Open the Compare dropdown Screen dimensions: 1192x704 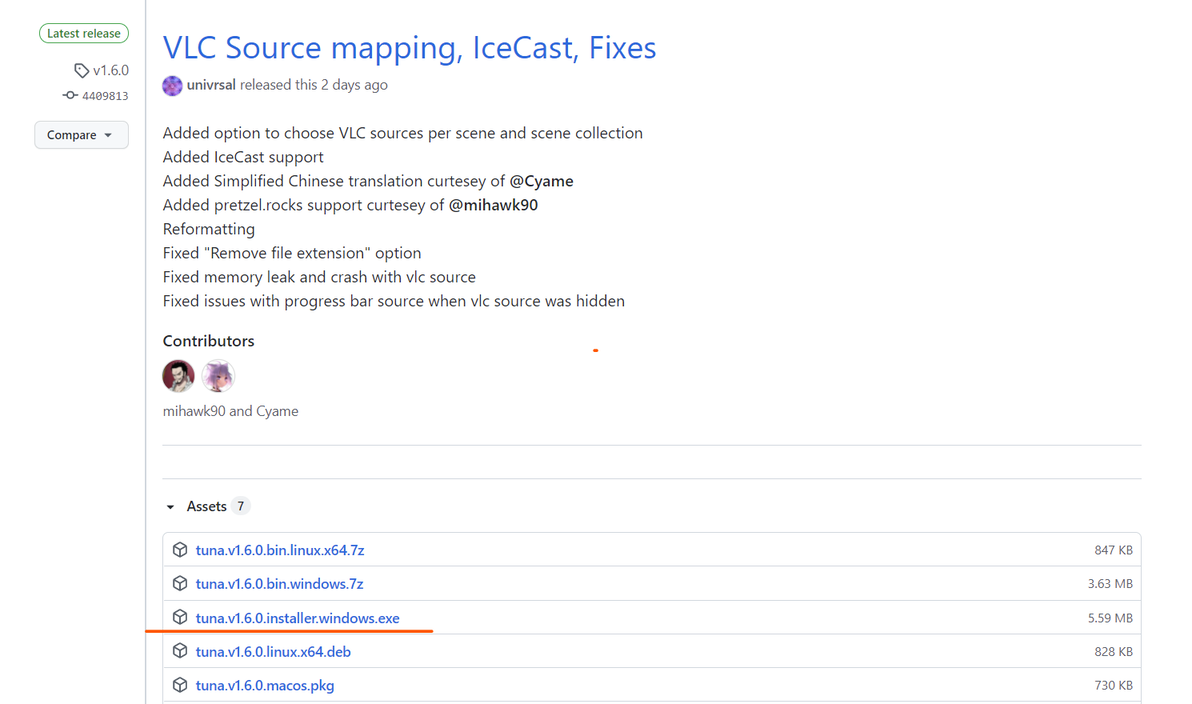81,135
